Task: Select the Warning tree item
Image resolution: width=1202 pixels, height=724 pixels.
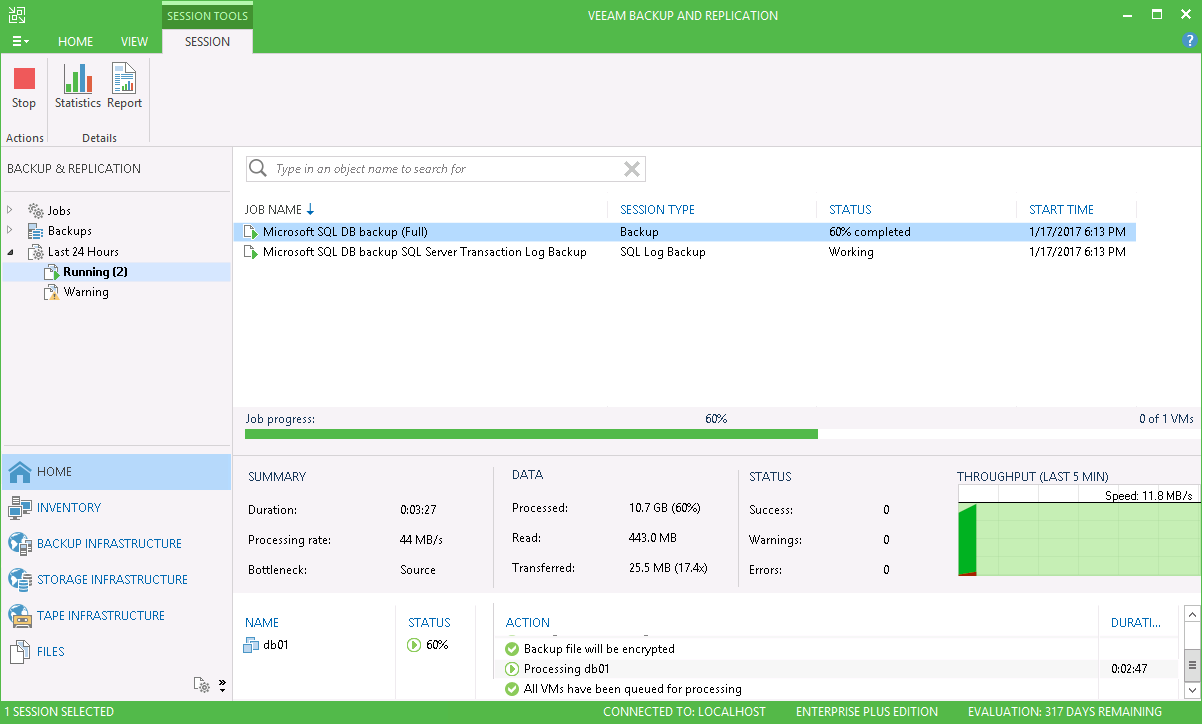Action: coord(86,293)
